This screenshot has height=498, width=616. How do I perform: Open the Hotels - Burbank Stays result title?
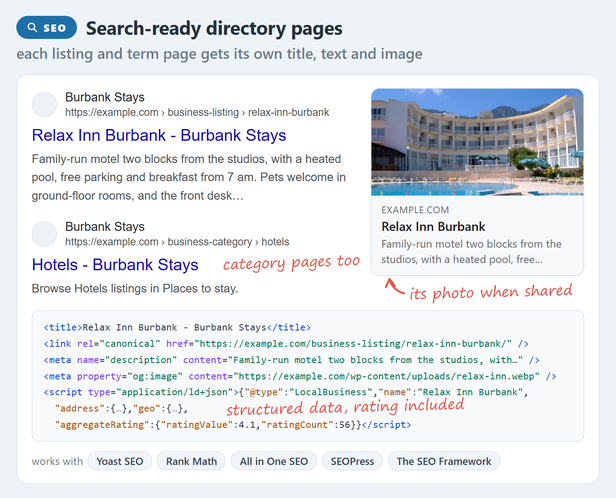tap(115, 265)
